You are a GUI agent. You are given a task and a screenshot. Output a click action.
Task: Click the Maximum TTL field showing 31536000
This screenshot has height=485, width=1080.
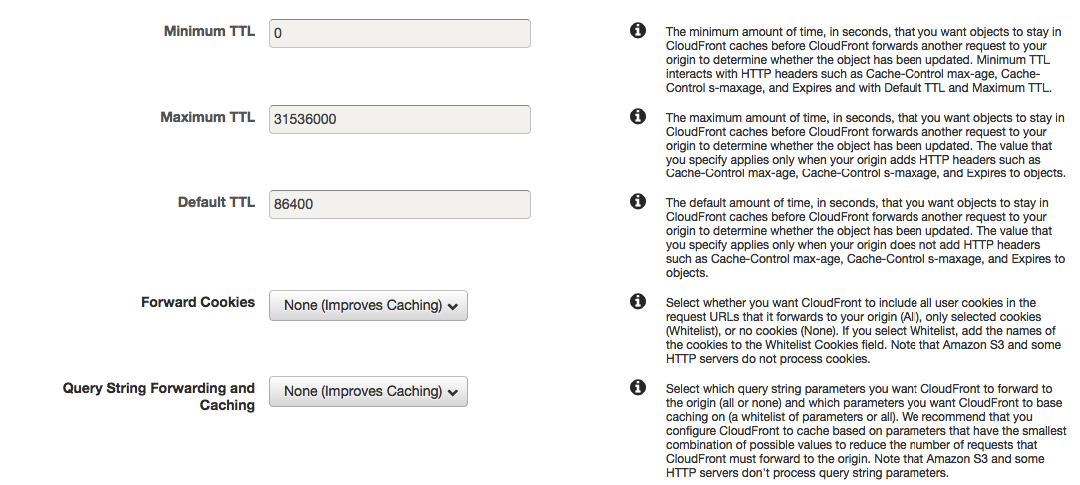tap(399, 119)
